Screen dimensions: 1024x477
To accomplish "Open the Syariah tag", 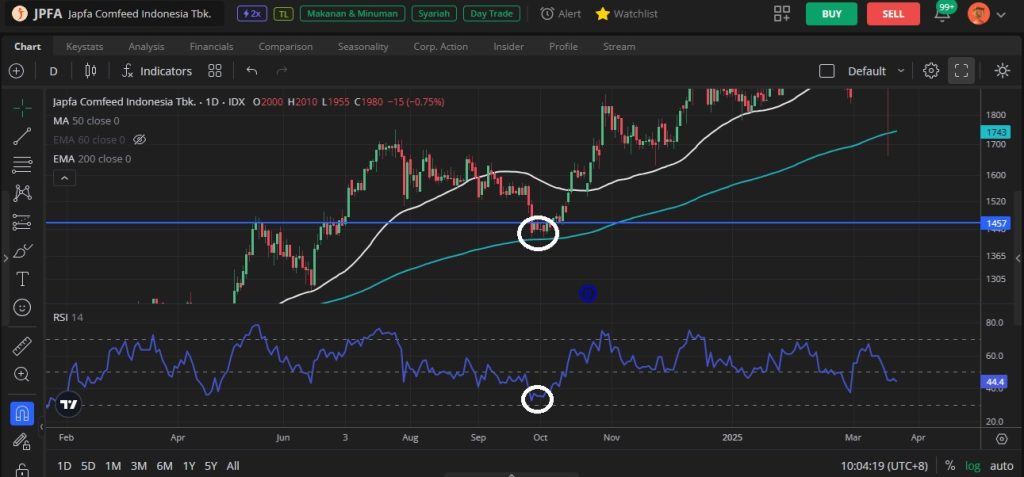I will tap(434, 14).
